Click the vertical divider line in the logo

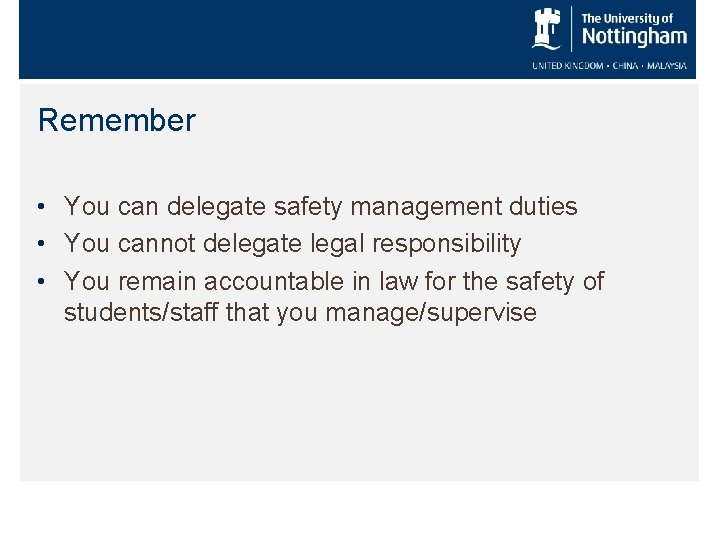572,28
